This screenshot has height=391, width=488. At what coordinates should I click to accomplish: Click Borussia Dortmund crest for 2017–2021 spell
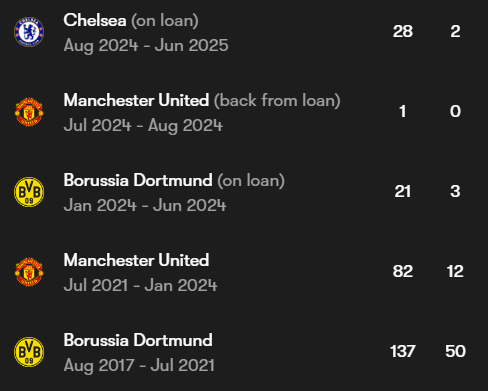tap(29, 352)
